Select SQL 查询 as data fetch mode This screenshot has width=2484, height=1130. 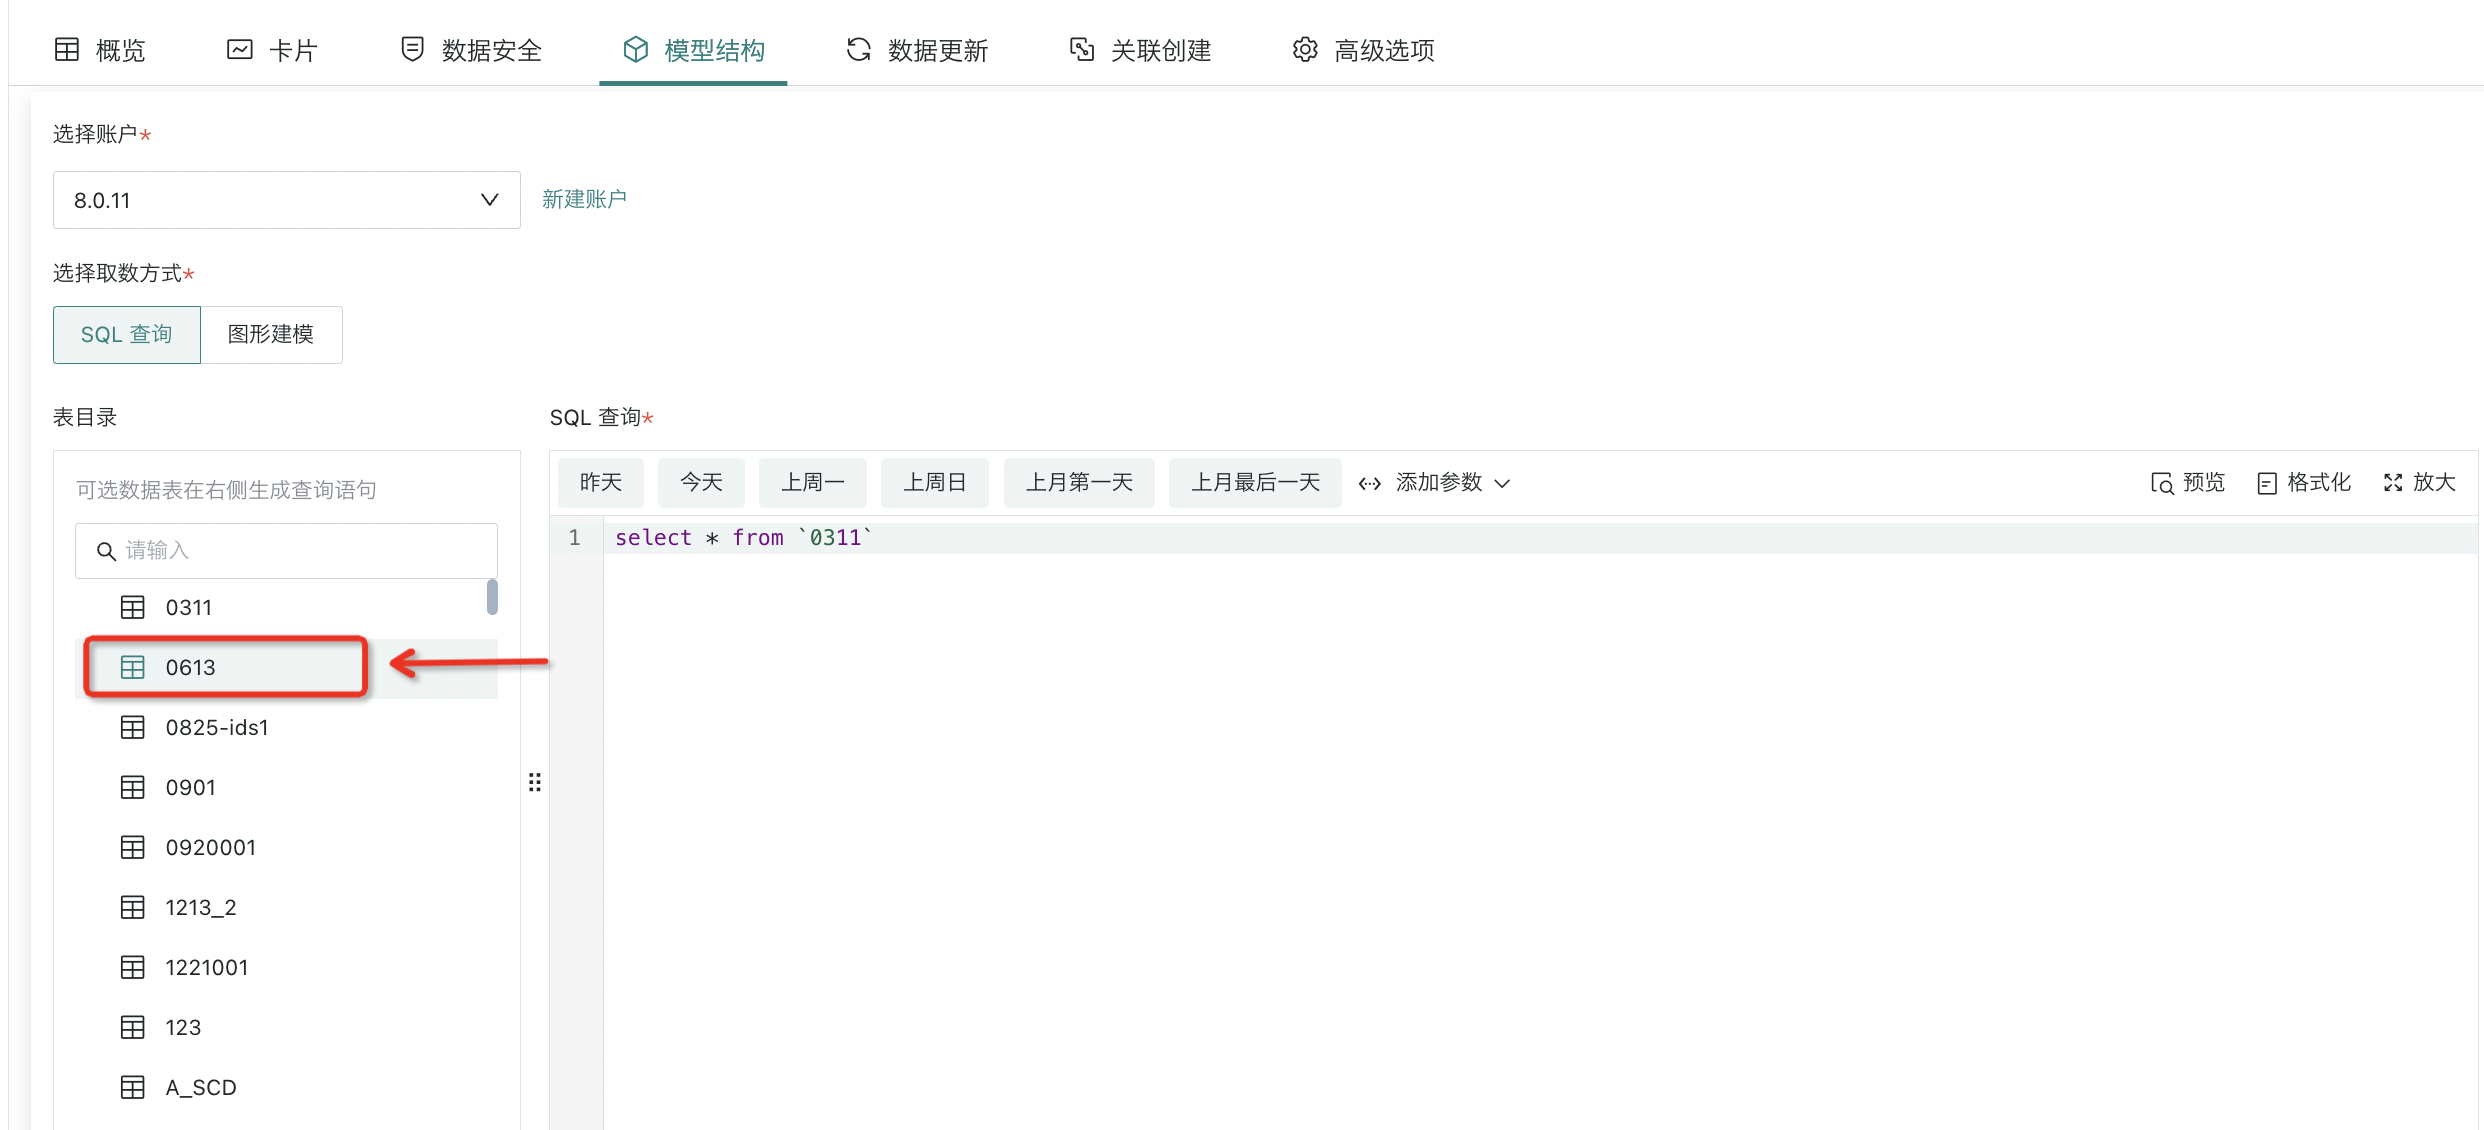coord(127,335)
